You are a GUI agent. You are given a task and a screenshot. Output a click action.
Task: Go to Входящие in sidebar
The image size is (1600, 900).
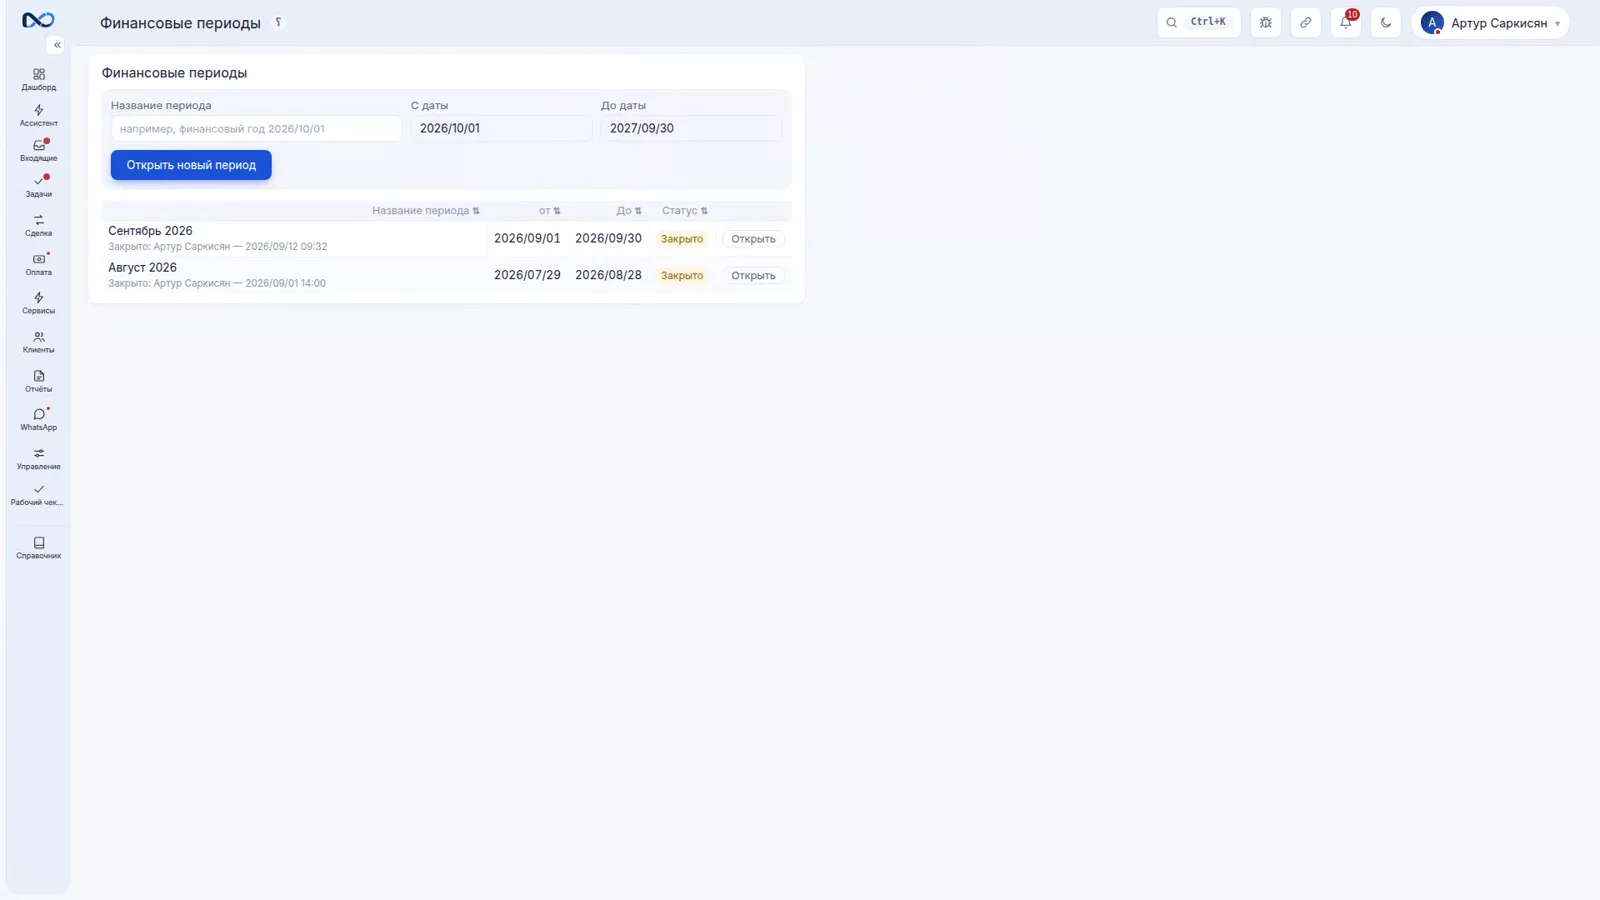38,151
